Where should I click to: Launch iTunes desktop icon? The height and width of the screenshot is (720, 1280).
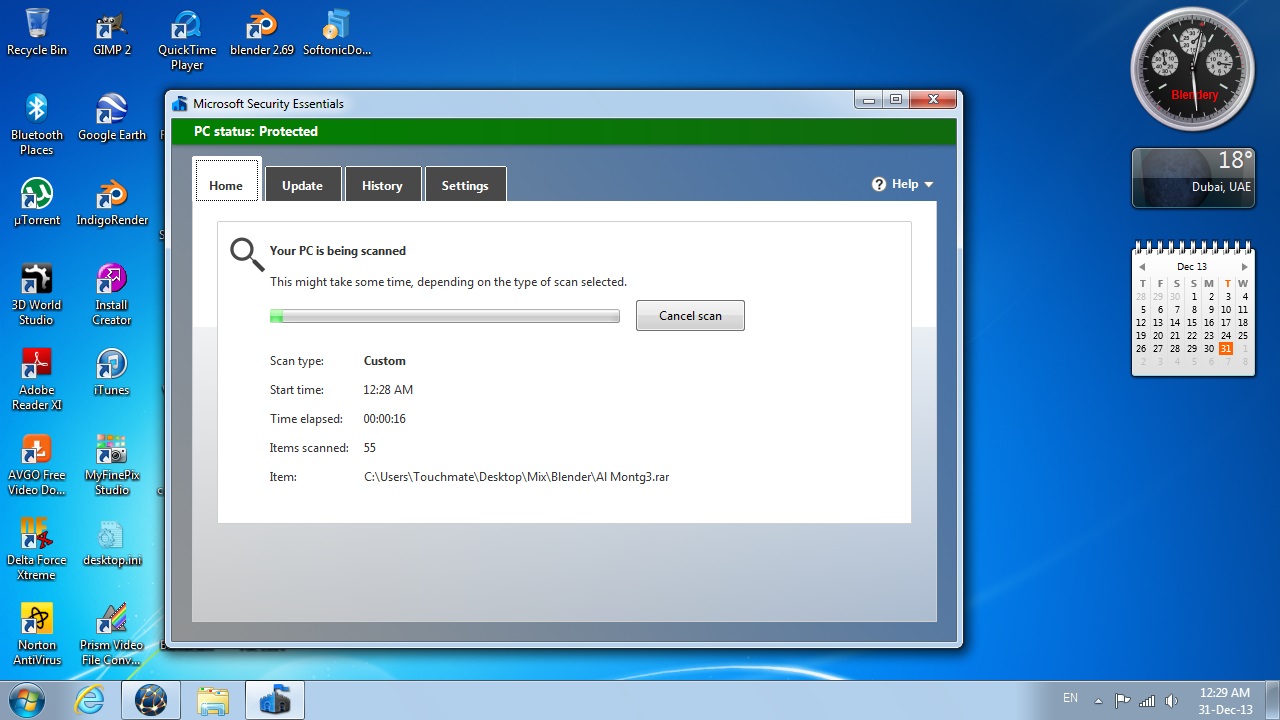112,372
